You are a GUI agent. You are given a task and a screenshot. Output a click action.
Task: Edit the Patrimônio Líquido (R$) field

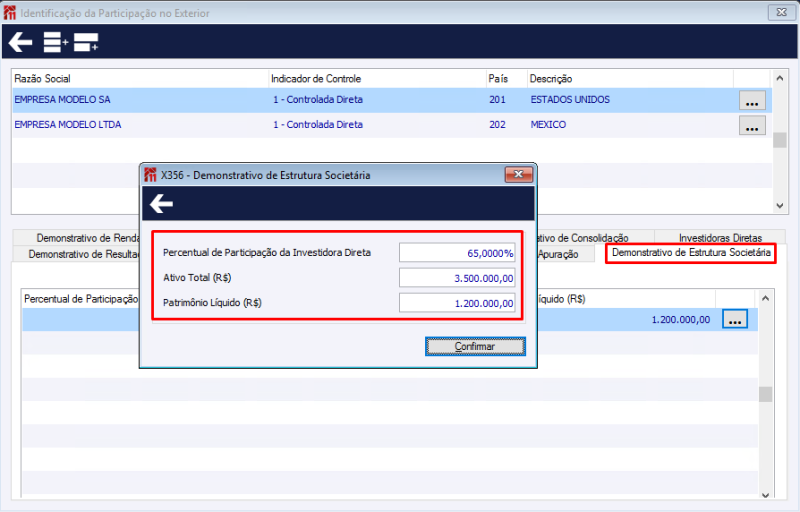pyautogui.click(x=457, y=303)
